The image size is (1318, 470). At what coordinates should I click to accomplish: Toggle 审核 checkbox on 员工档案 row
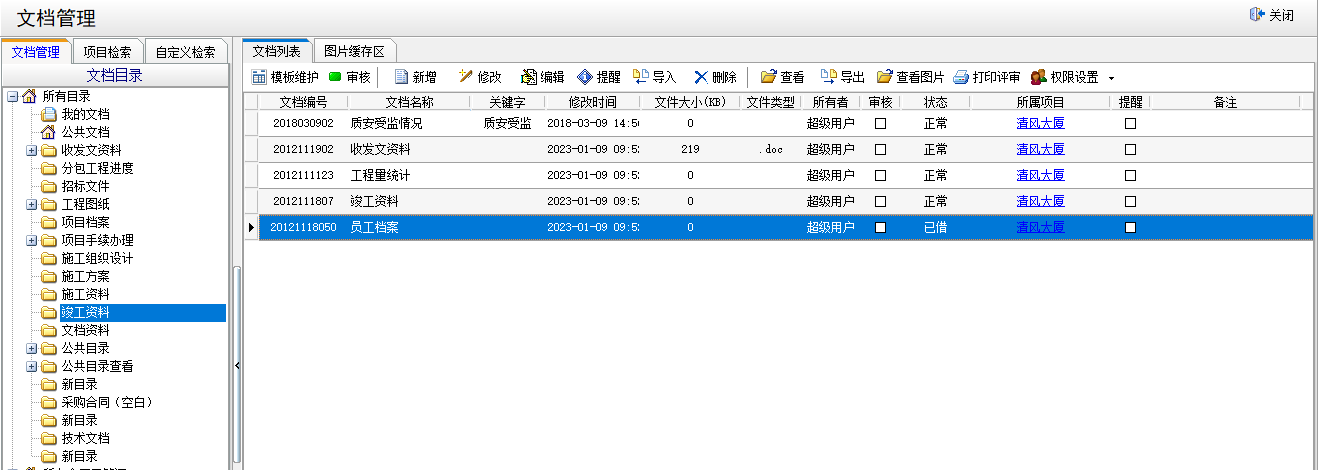881,228
